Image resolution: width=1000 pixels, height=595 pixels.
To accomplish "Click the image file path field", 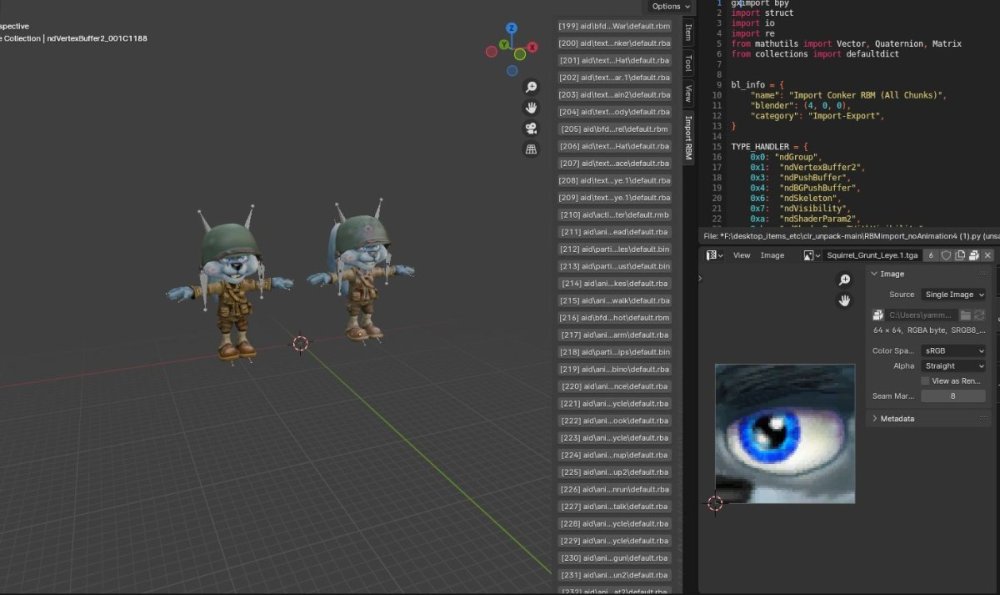I will [x=922, y=315].
